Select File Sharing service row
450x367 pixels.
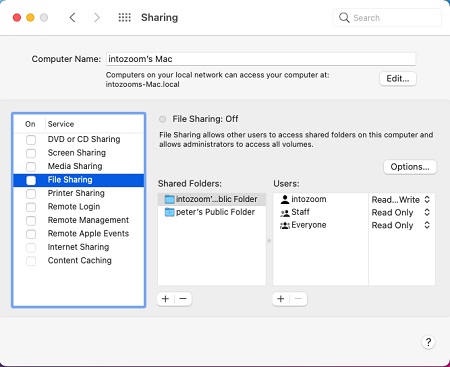point(79,180)
